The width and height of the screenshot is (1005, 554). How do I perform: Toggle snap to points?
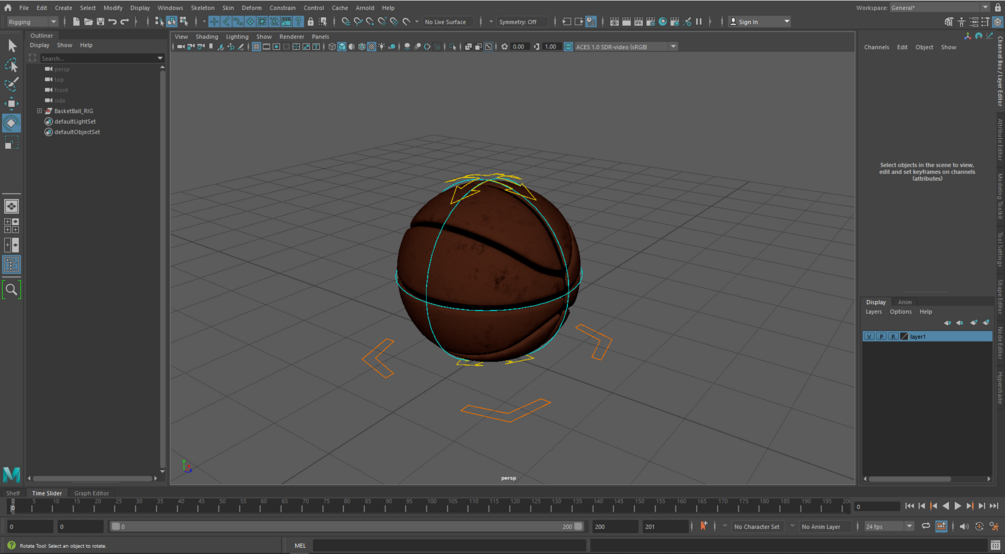click(370, 22)
